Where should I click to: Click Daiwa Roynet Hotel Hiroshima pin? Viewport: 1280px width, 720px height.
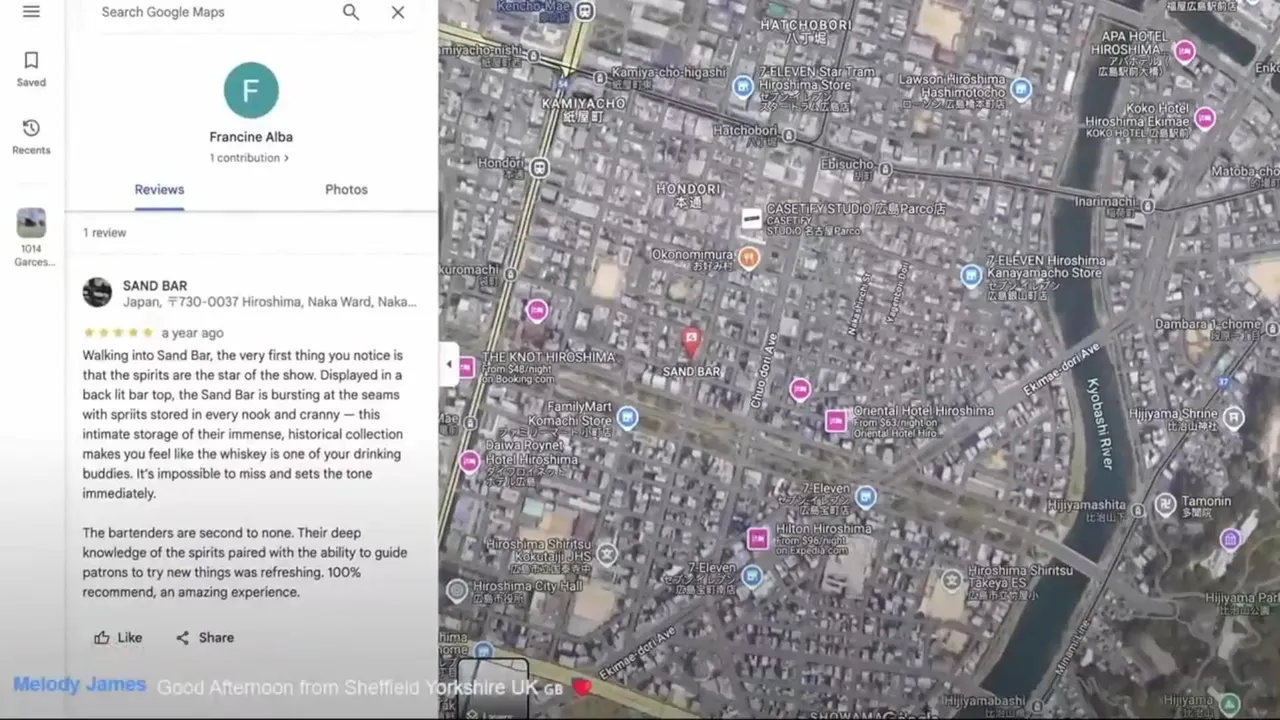[x=469, y=461]
